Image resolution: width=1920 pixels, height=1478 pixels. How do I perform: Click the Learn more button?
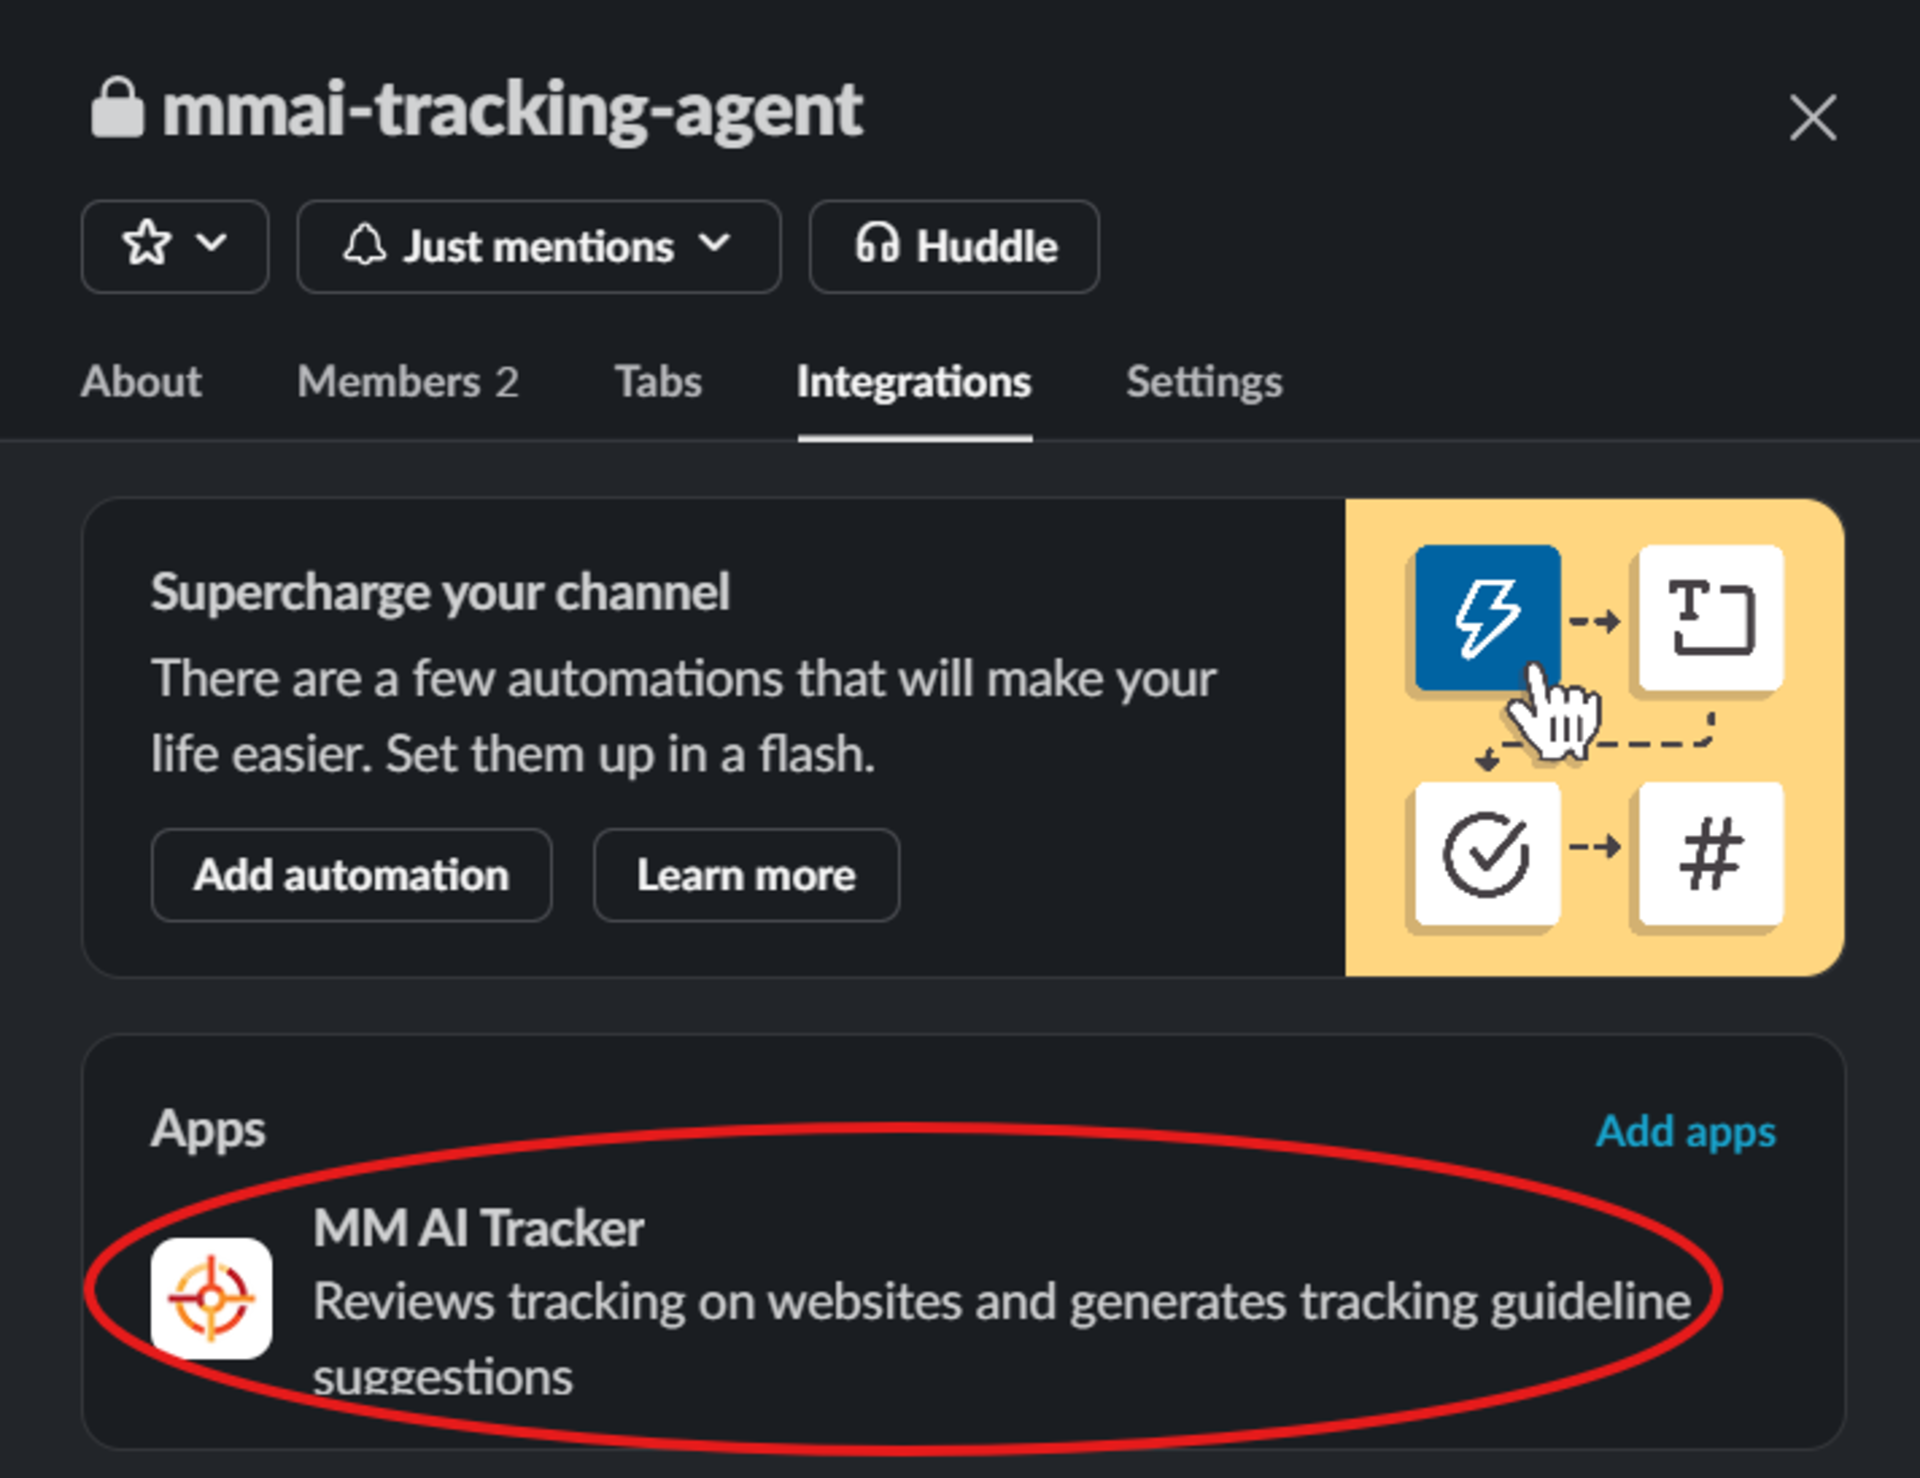[x=746, y=875]
